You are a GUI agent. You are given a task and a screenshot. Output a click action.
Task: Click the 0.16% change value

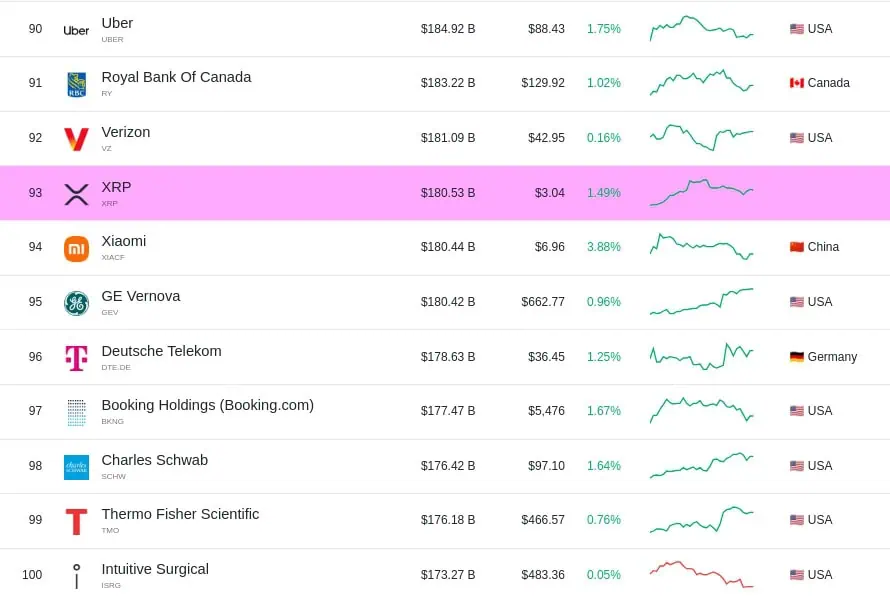tap(604, 138)
